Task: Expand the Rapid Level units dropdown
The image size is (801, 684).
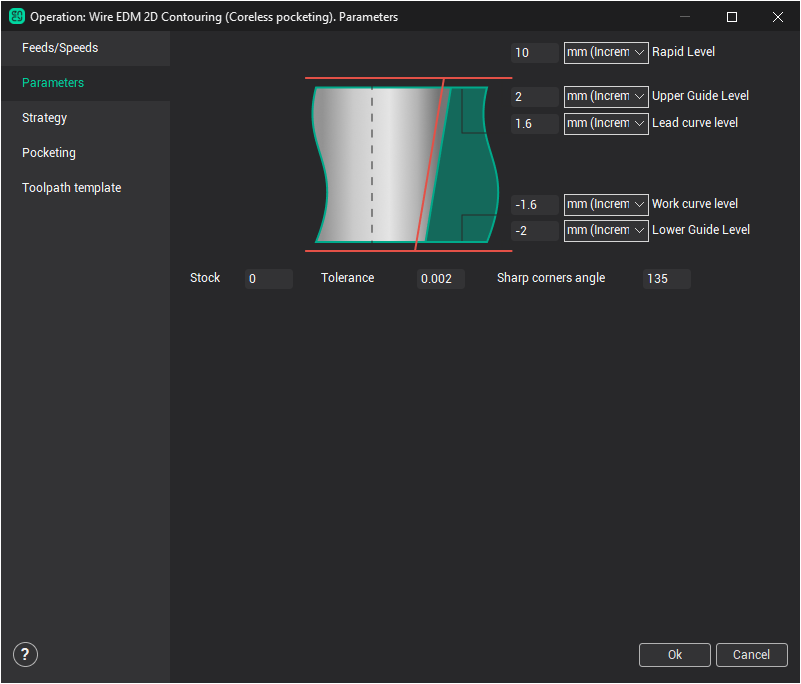Action: coord(606,53)
